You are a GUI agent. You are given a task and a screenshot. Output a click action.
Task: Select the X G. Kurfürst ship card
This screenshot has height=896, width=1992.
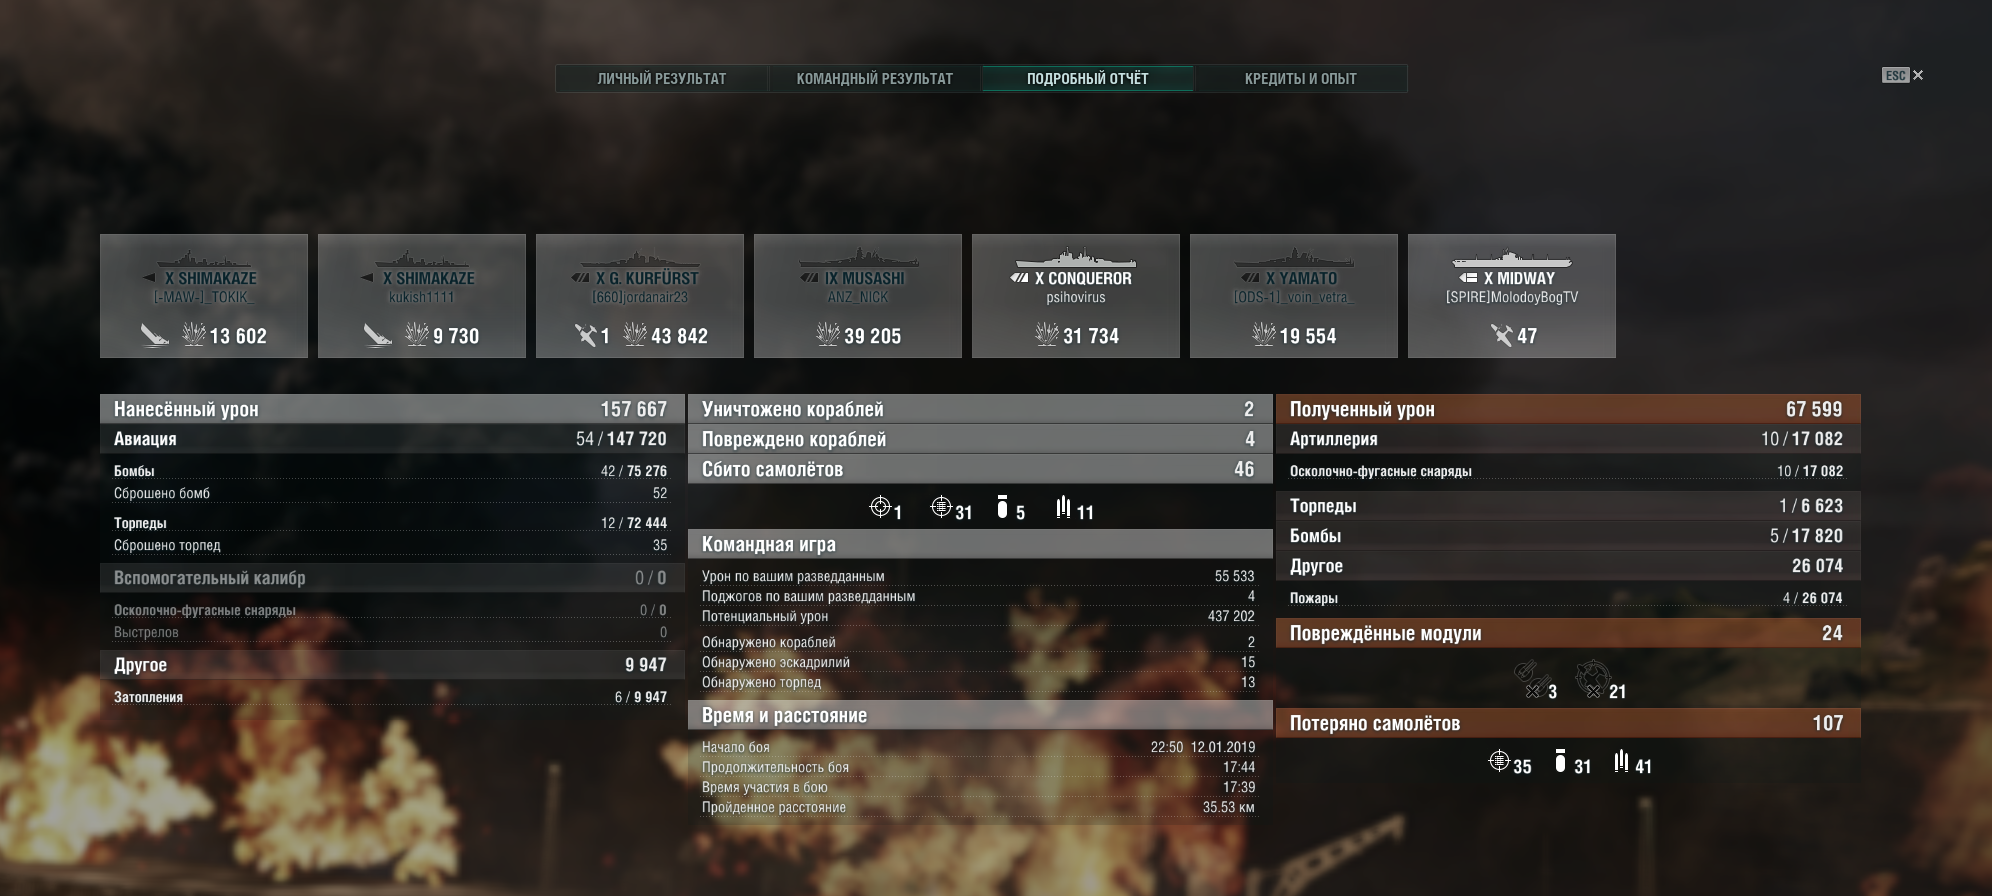click(640, 296)
